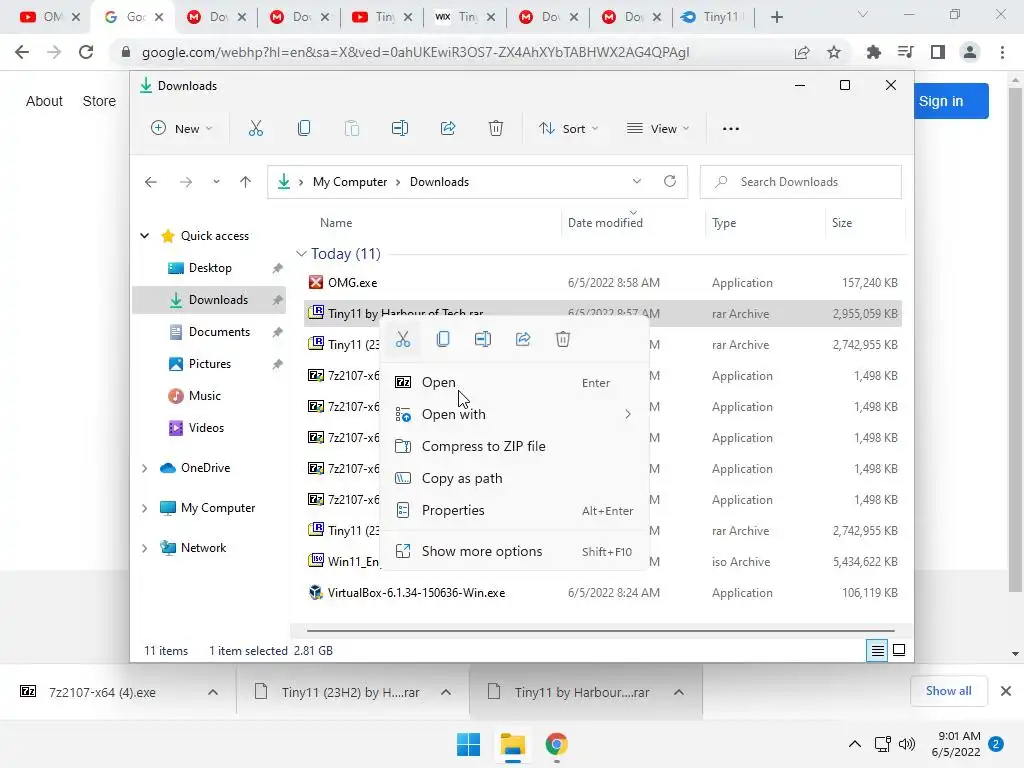Show hidden system tray icons
Viewport: 1024px width, 768px height.
[x=854, y=744]
